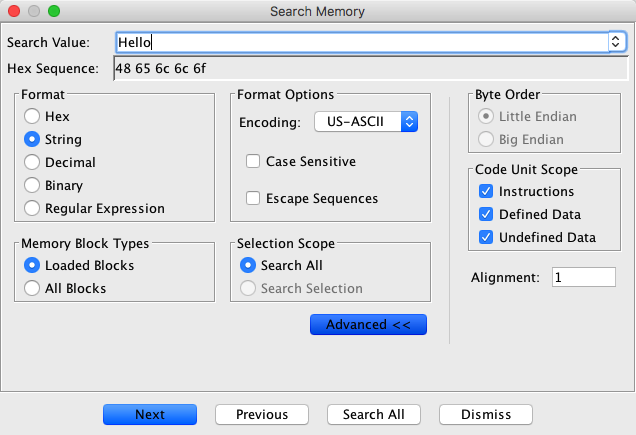Click into the Search Value text field
This screenshot has width=636, height=435.
point(360,42)
